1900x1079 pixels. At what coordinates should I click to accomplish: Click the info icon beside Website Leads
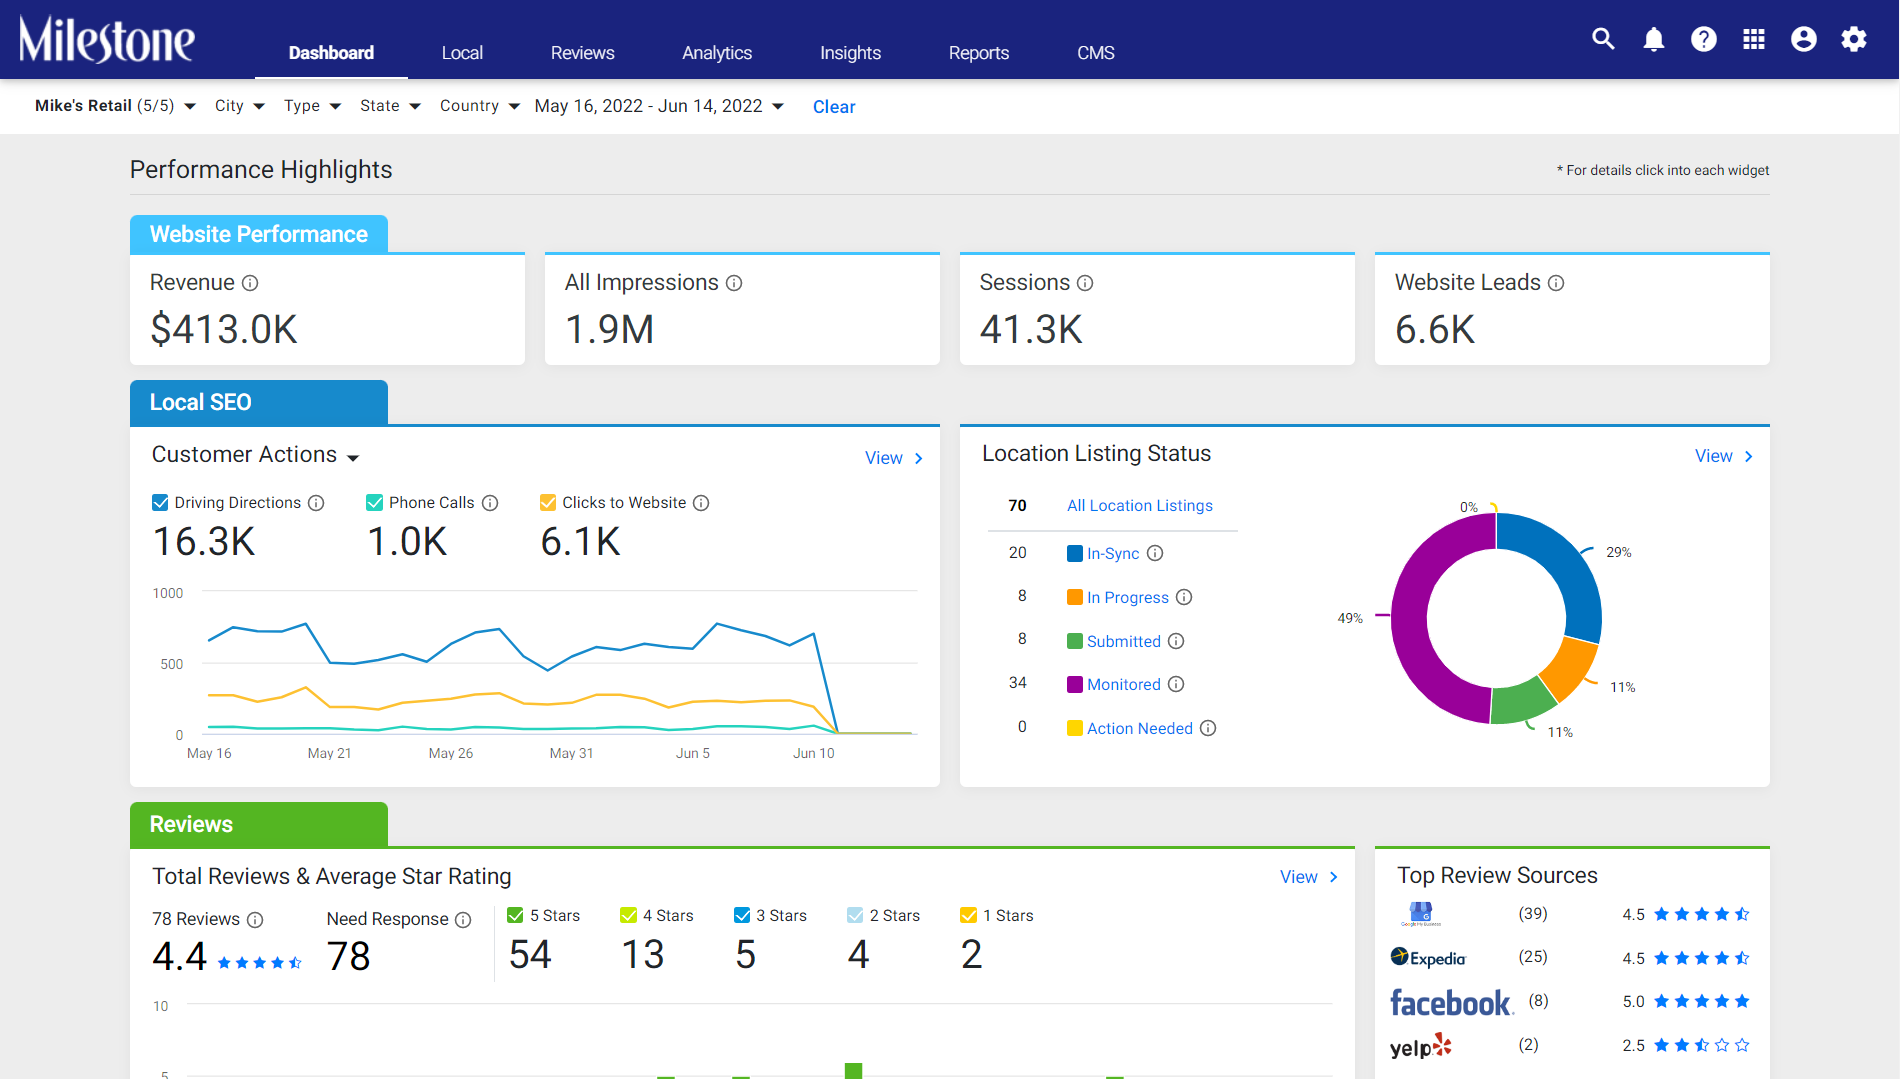[x=1556, y=283]
